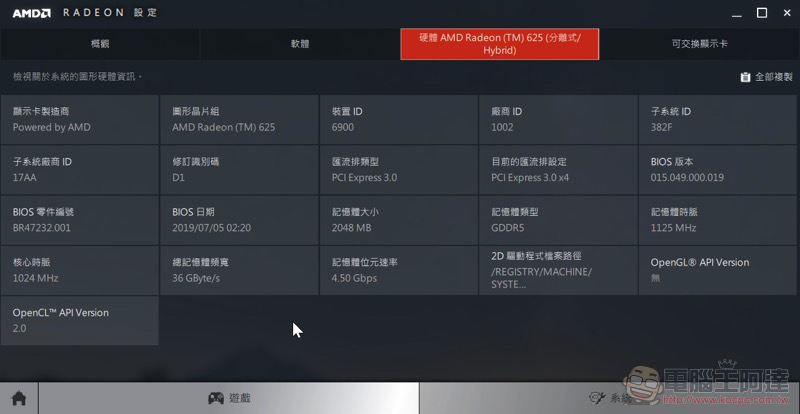Click the 記憶體時脈 1125 MHz cell
Image resolution: width=800 pixels, height=414 pixels.
click(718, 220)
